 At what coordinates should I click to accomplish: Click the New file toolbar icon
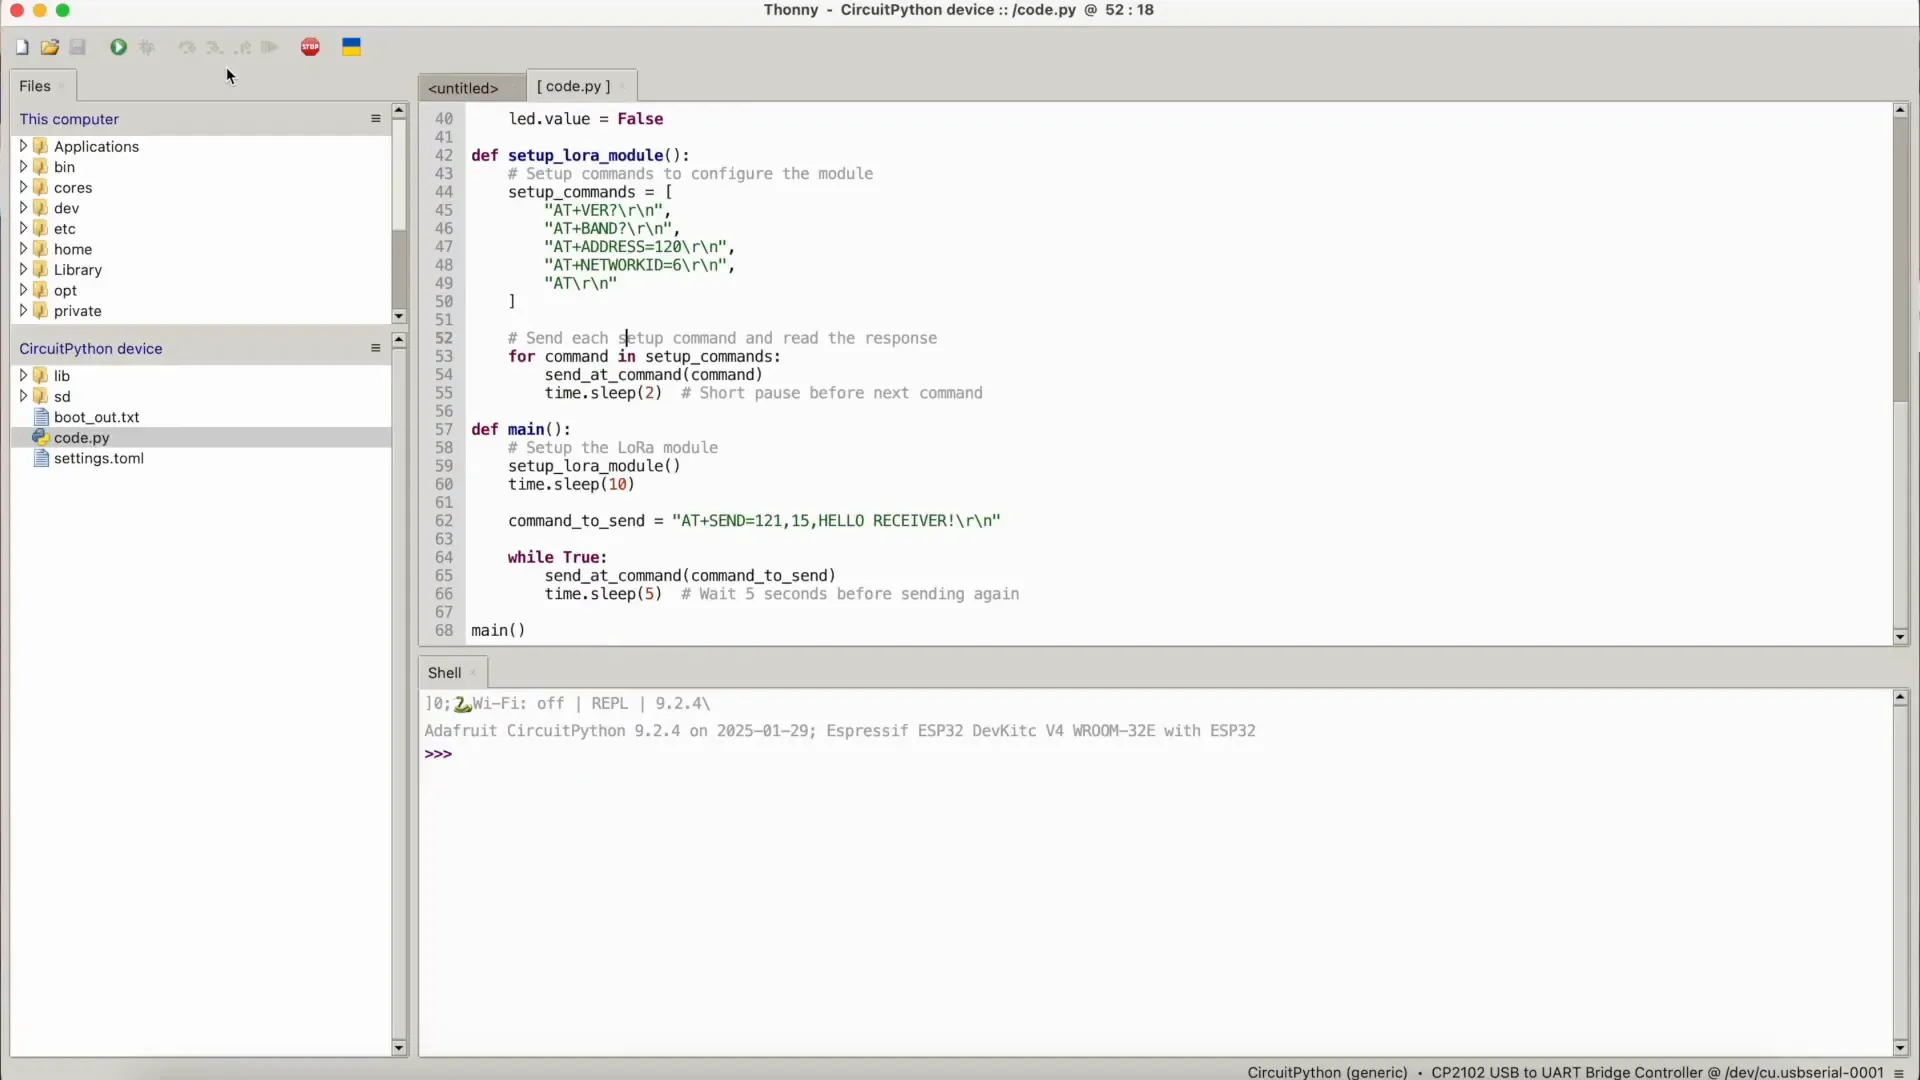point(22,48)
